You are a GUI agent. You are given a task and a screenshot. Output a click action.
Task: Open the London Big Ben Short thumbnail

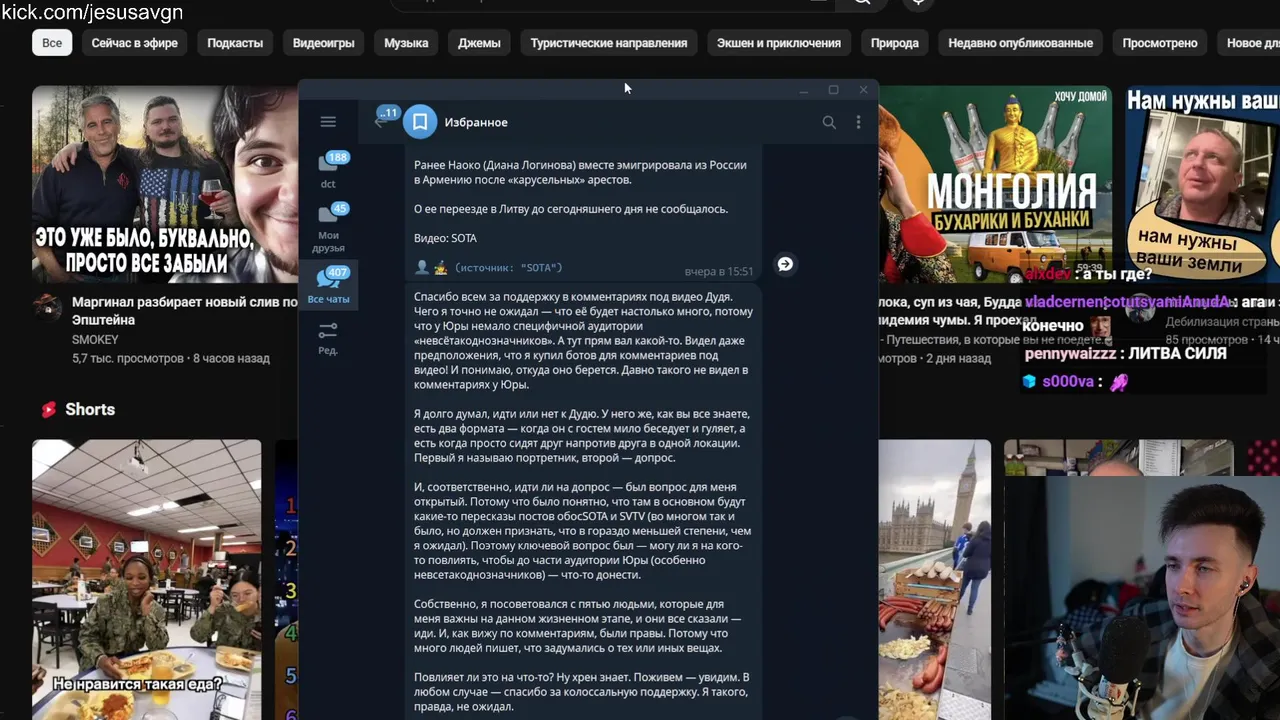tap(935, 580)
